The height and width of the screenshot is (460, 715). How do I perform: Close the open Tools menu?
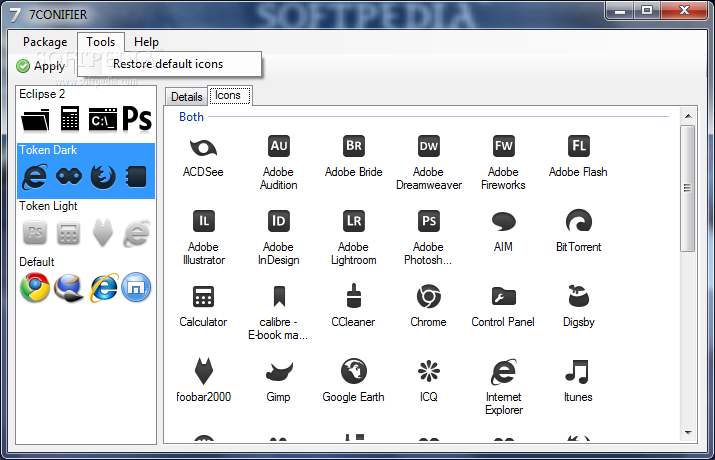(x=101, y=42)
